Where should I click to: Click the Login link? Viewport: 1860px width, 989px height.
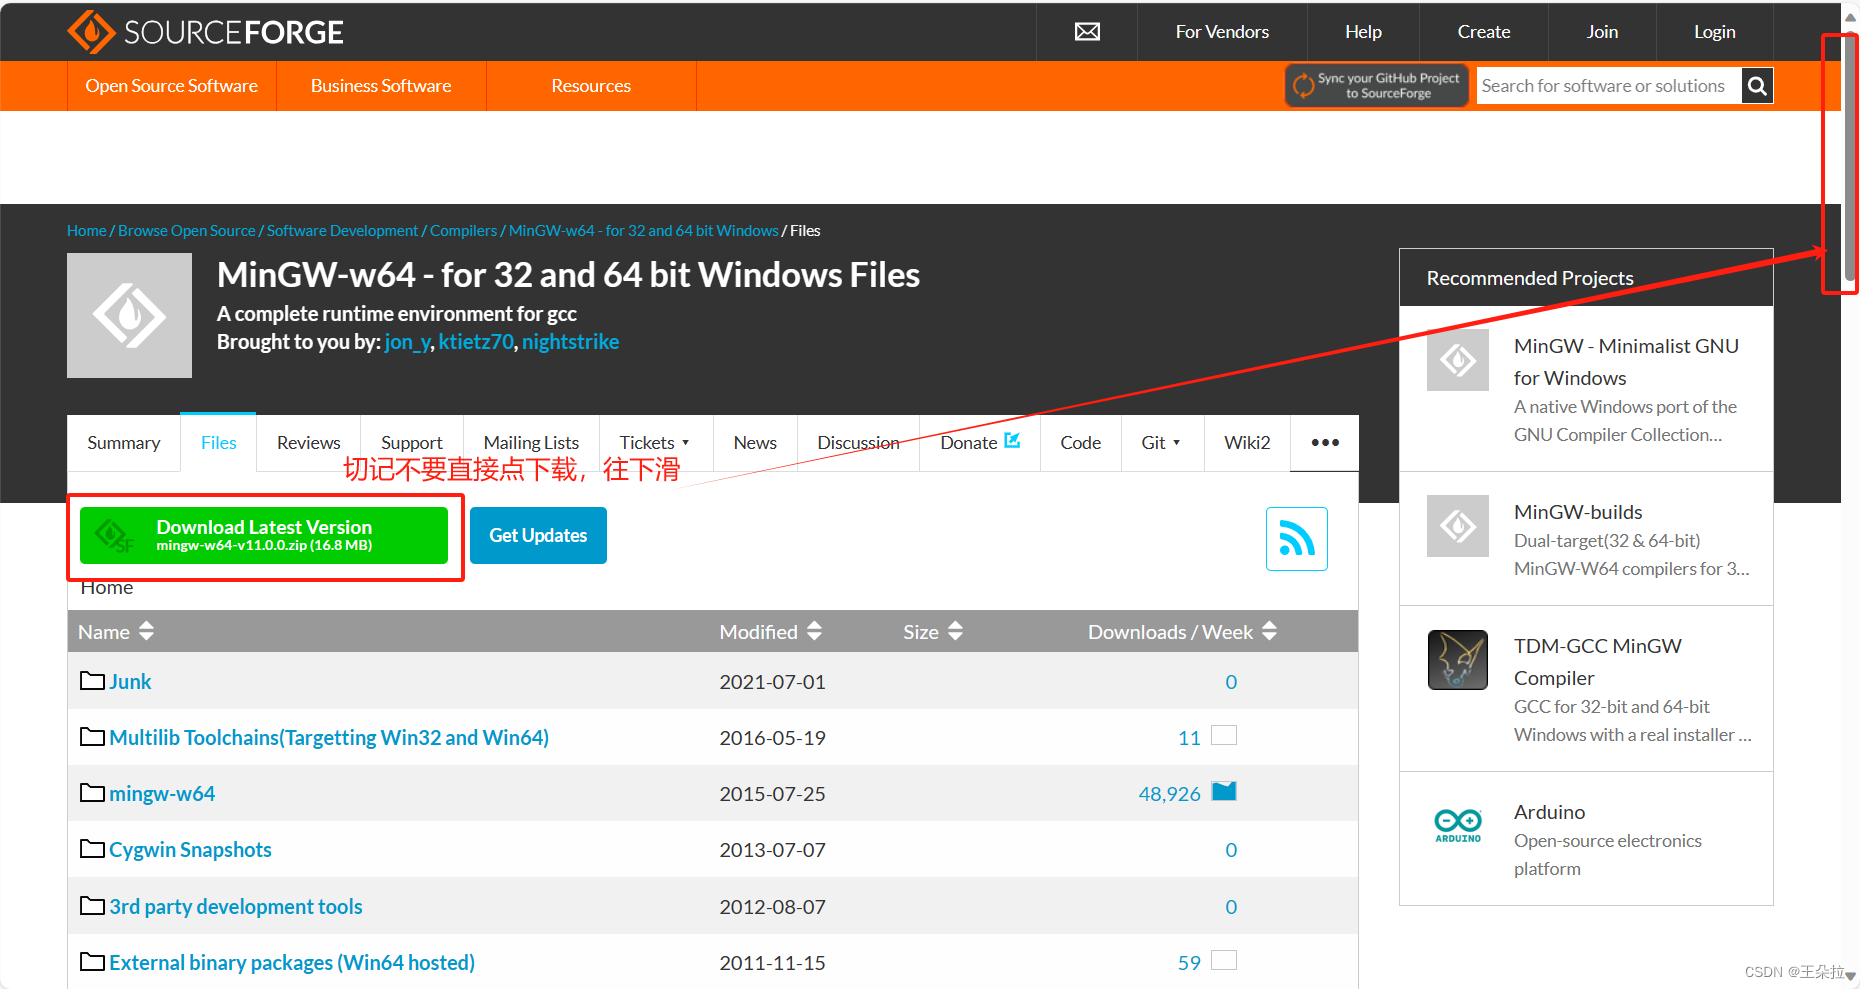(1714, 32)
